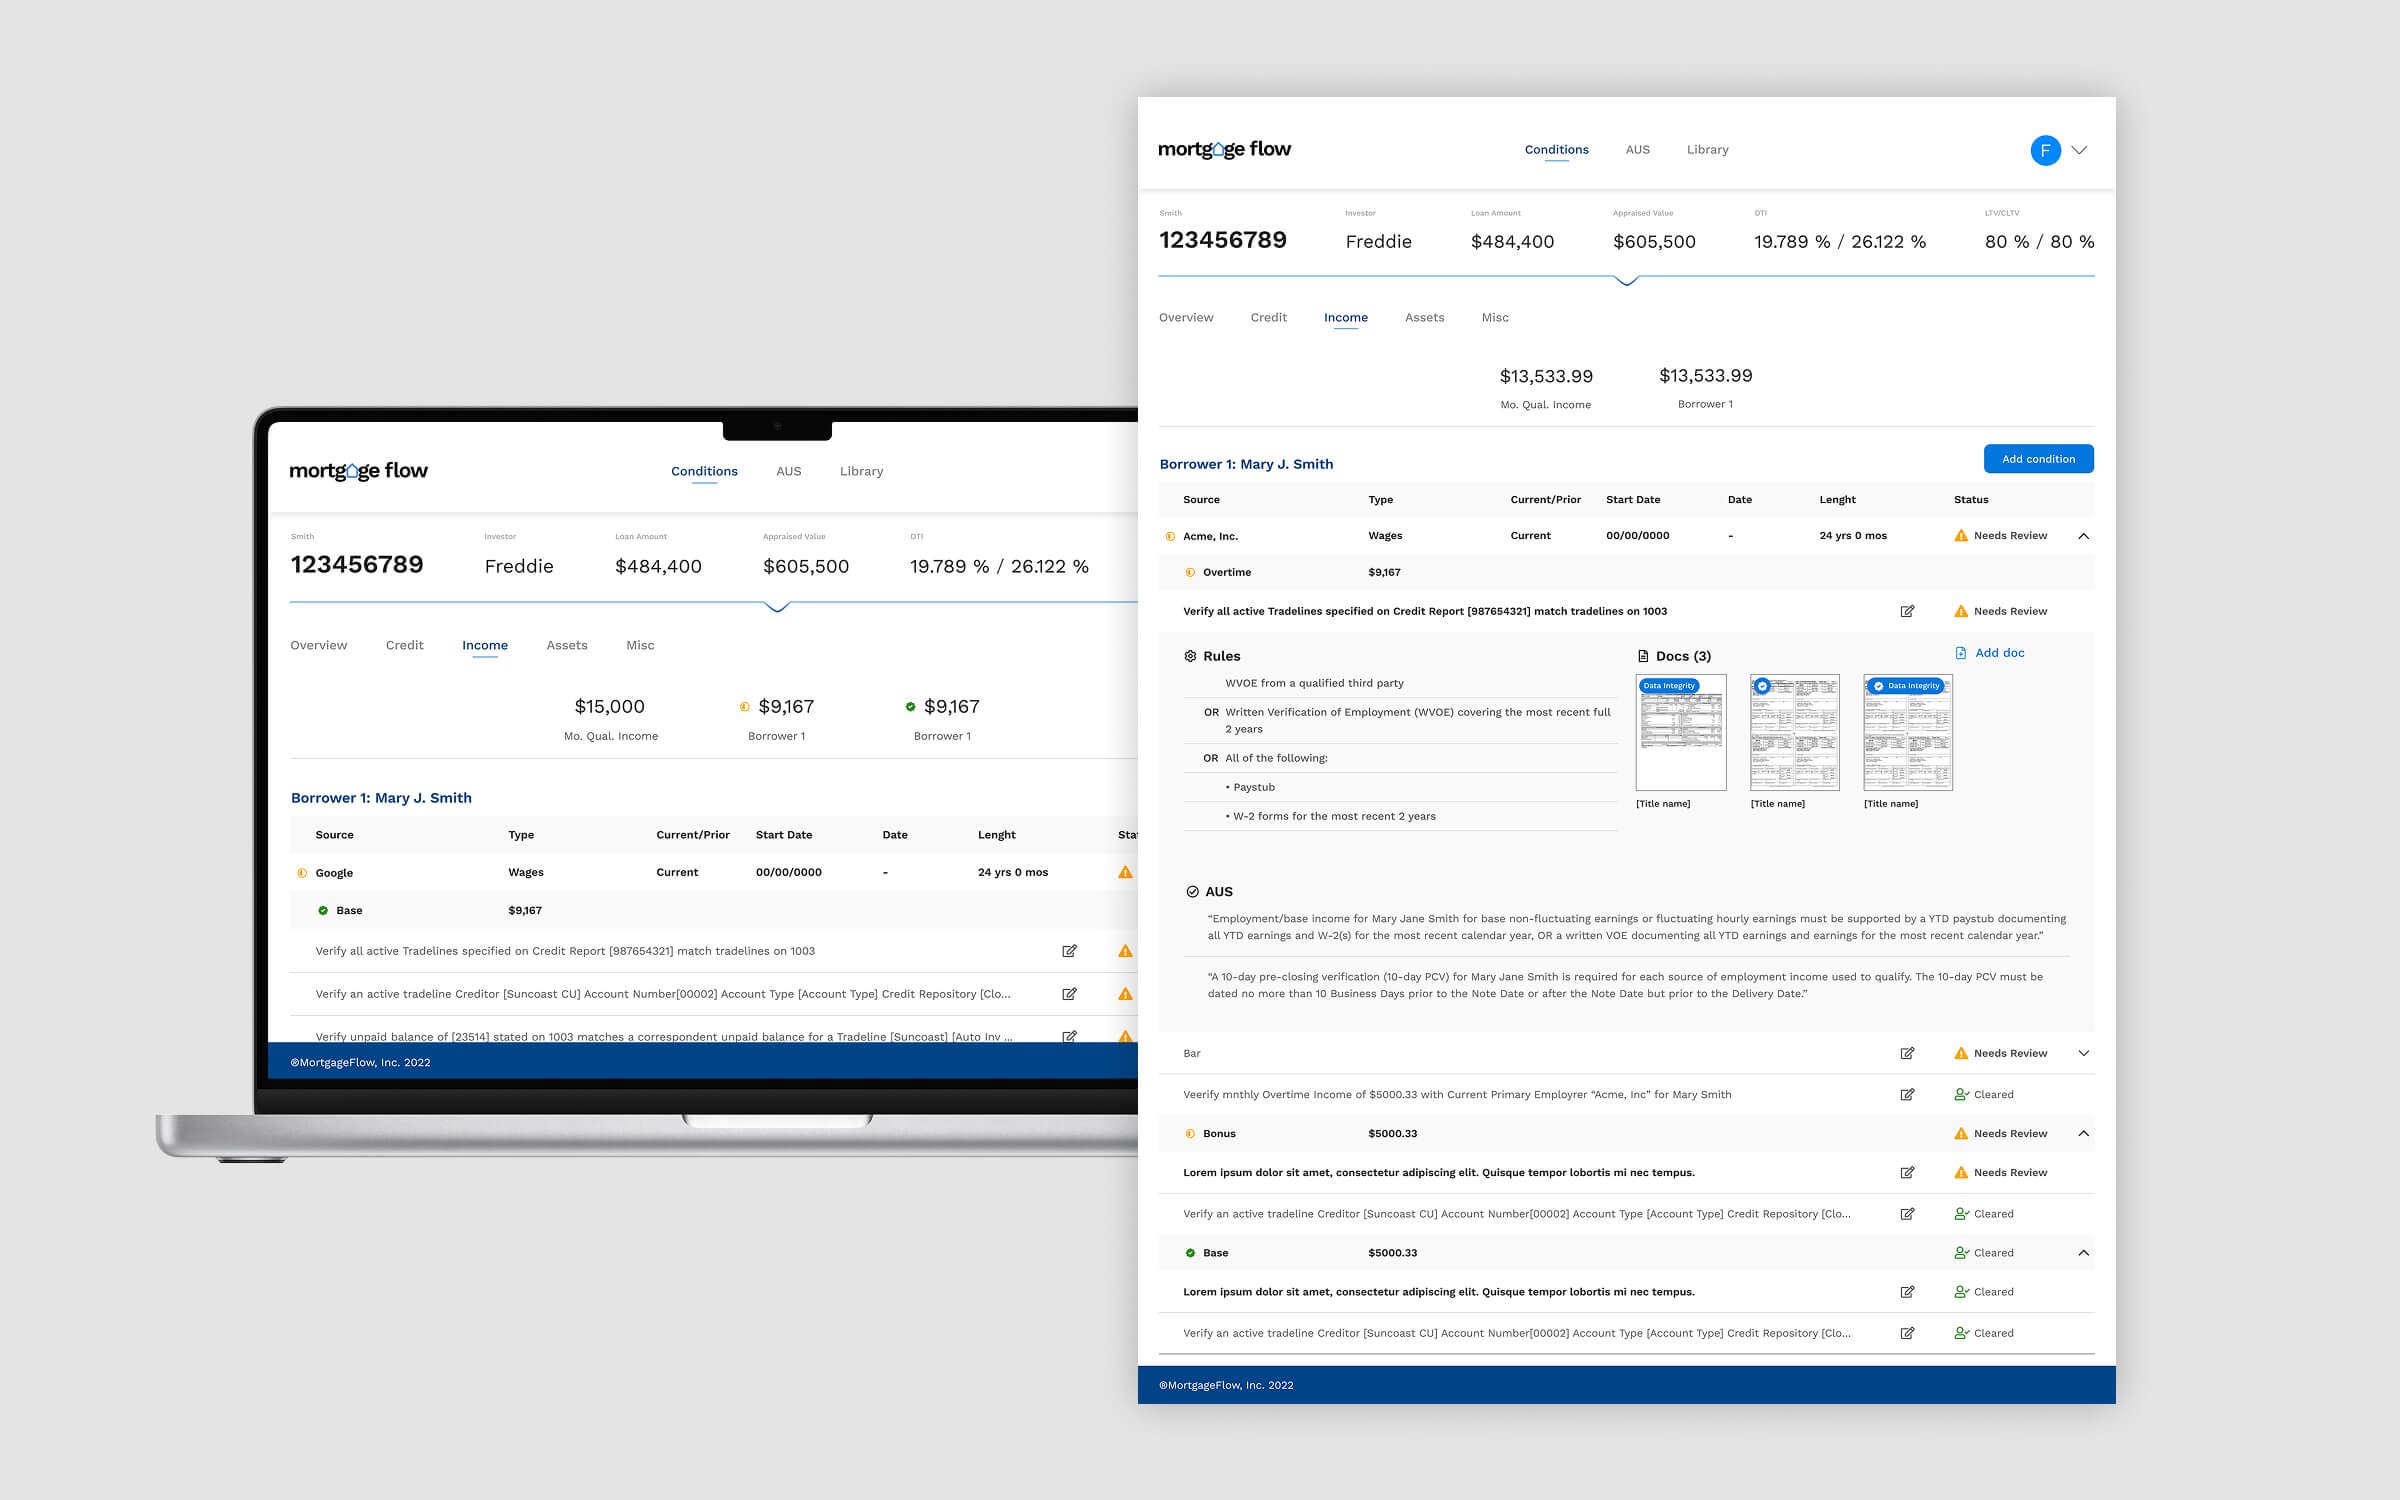This screenshot has height=1500, width=2400.
Task: Click edit icon on Verify all active Tradelines row
Action: (x=1907, y=611)
